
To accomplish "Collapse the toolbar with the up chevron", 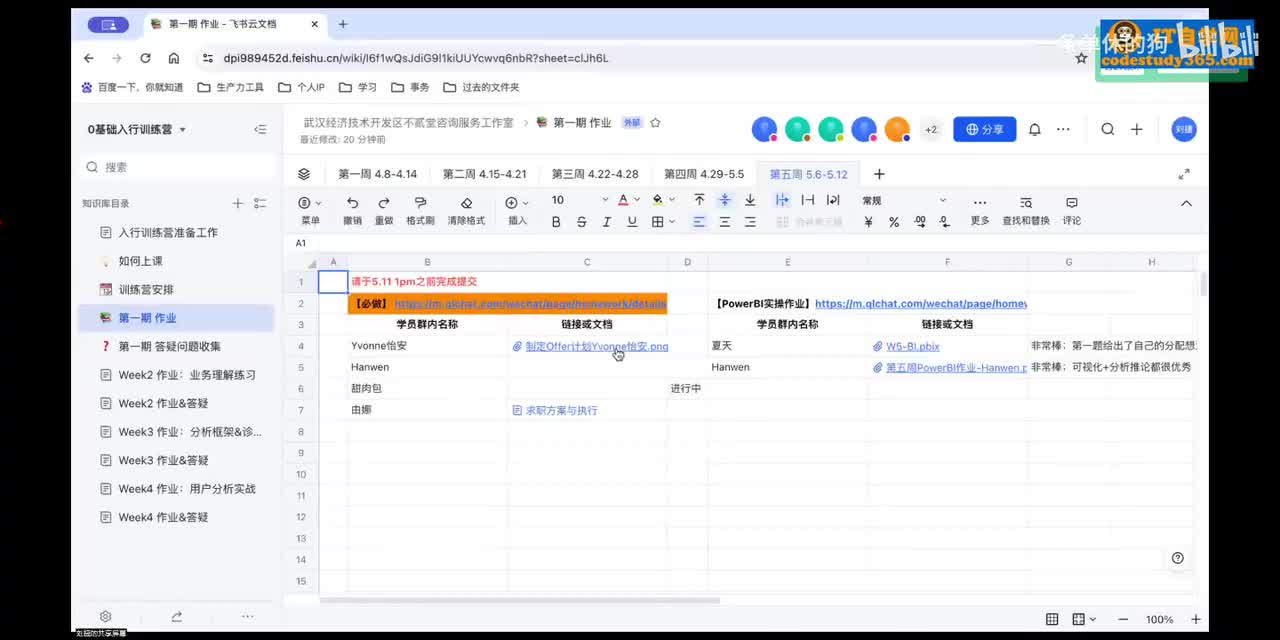I will (x=1186, y=203).
